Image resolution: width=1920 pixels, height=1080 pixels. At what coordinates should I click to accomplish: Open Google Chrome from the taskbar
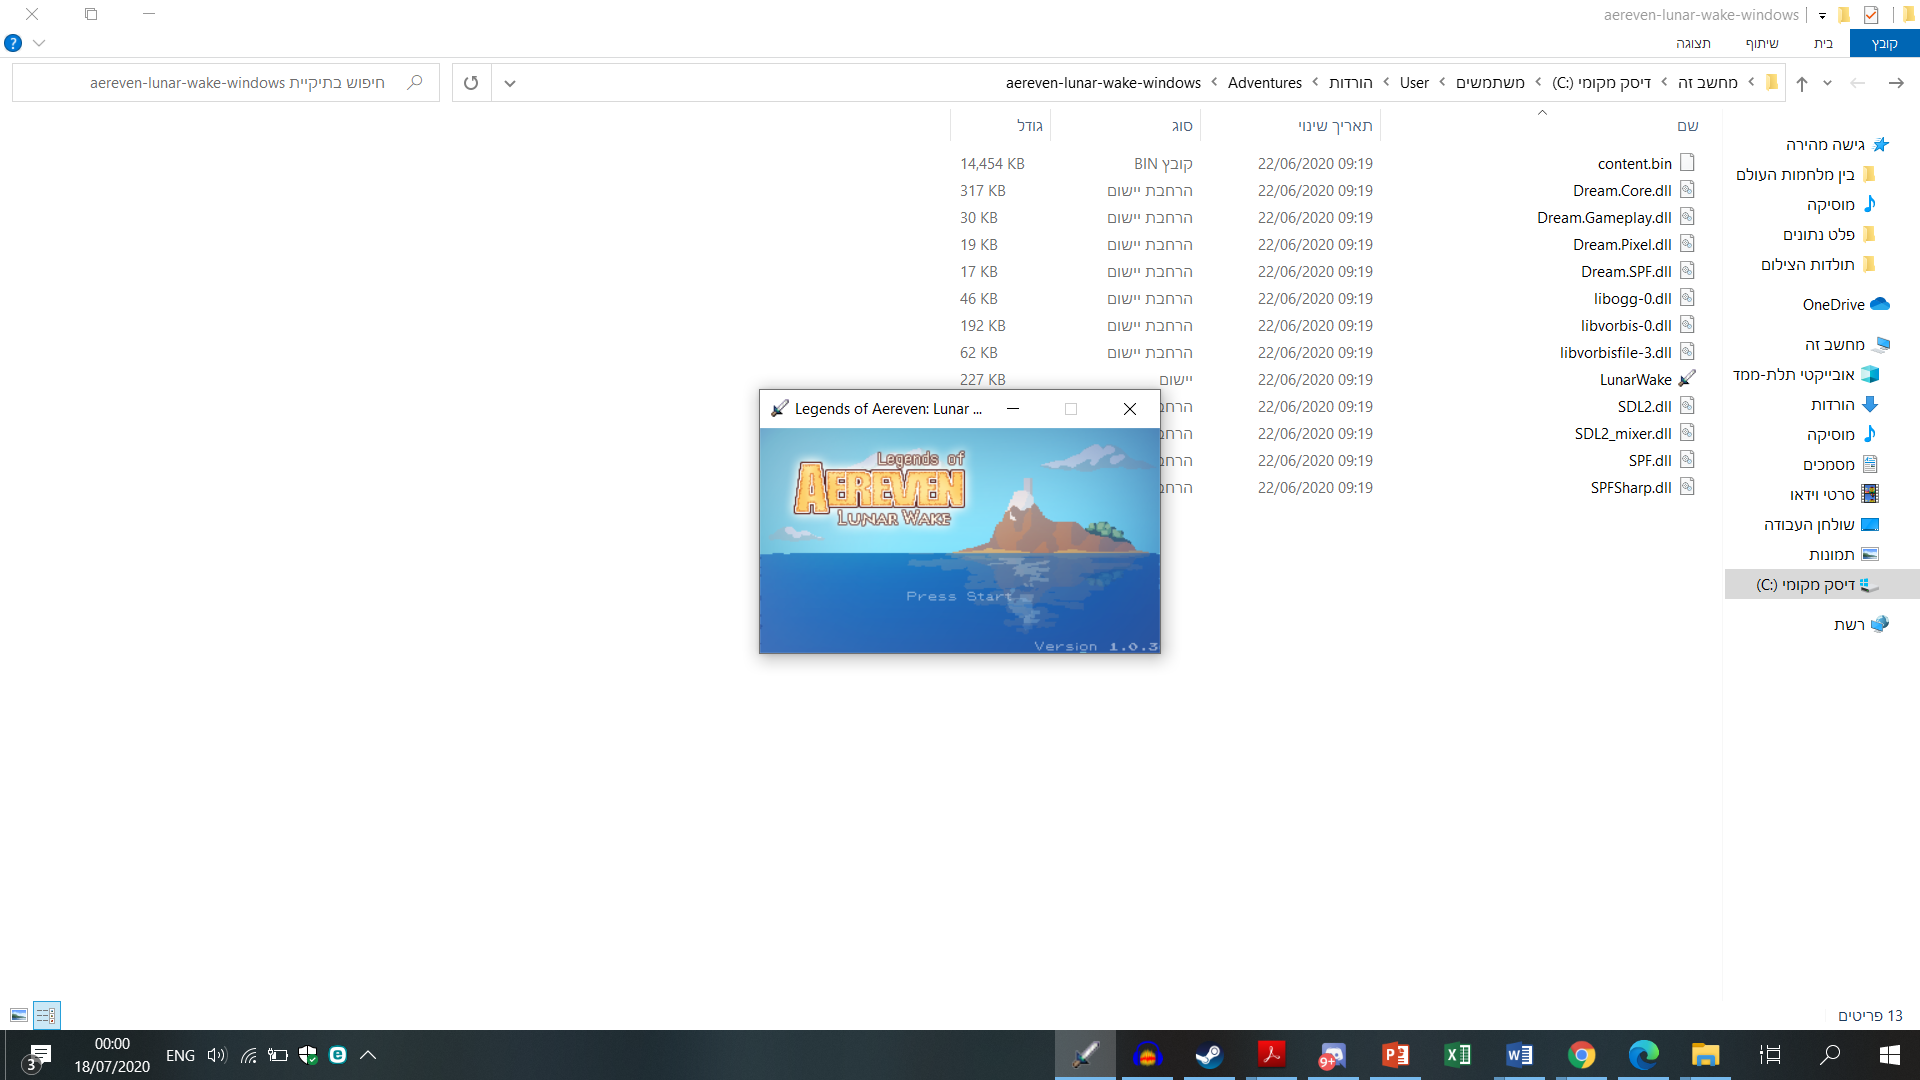[1581, 1055]
